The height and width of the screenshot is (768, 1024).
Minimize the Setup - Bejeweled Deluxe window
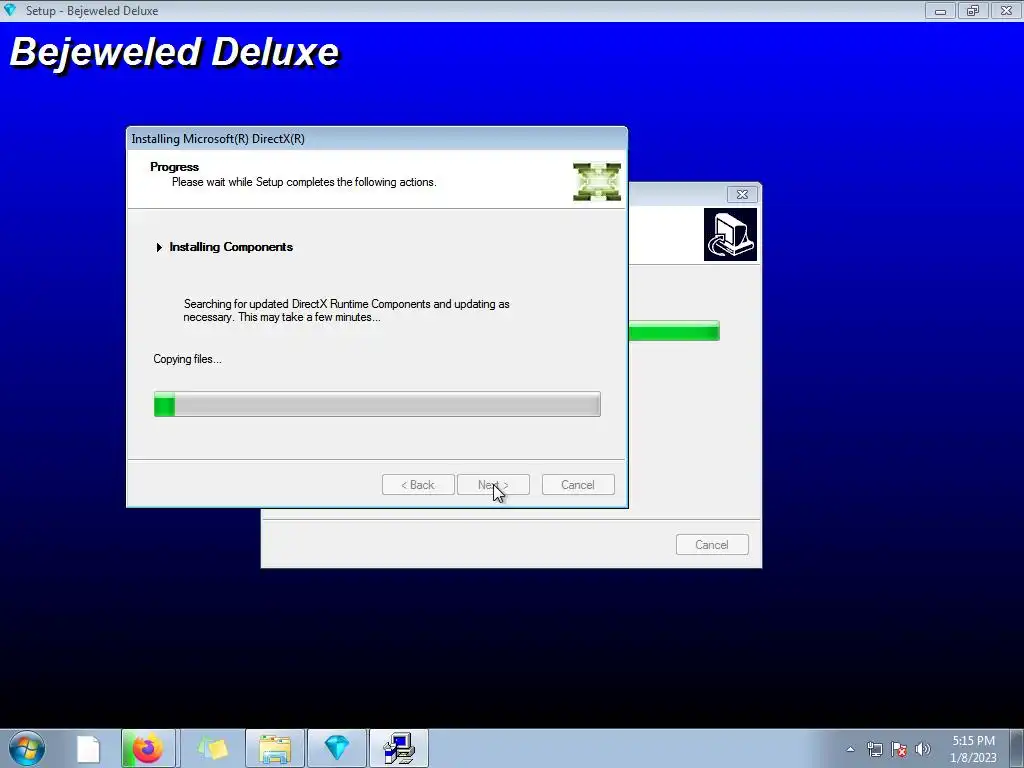[x=940, y=10]
